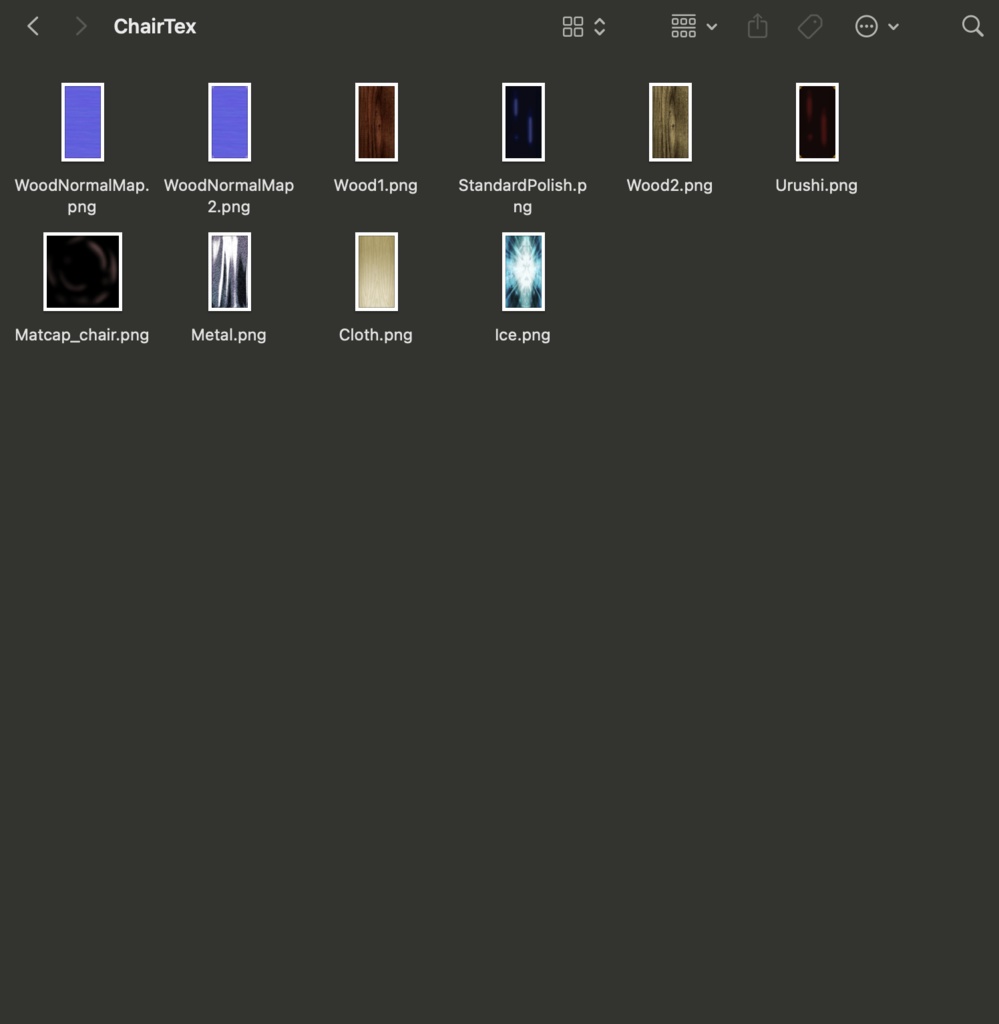Click the Matcap_chair.png file name
This screenshot has height=1024, width=999.
pos(82,334)
